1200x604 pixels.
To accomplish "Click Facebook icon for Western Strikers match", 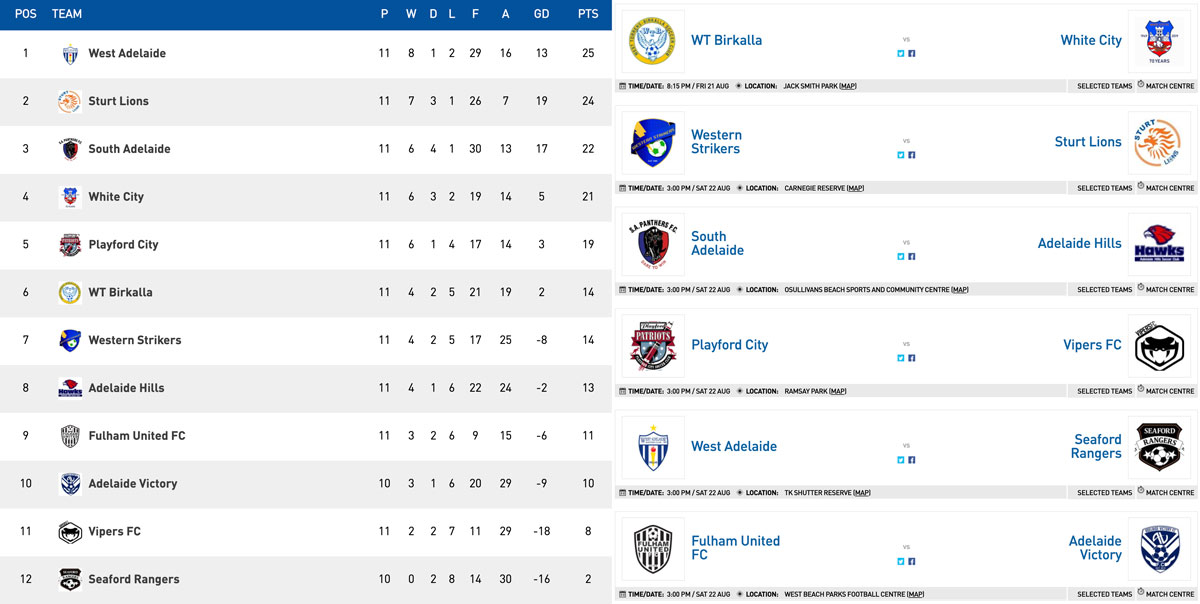I will pyautogui.click(x=912, y=155).
